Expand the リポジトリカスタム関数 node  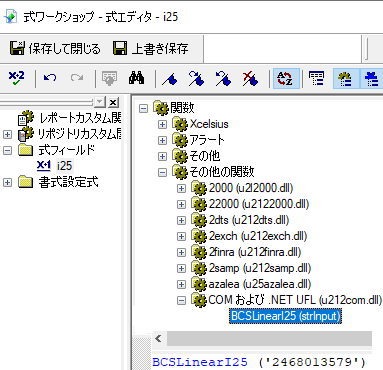7,134
